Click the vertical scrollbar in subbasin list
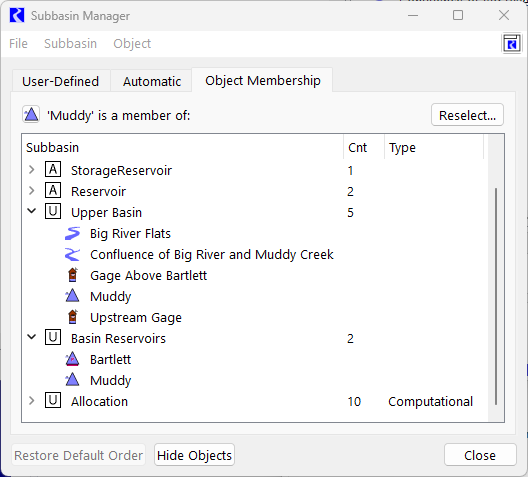This screenshot has width=528, height=477. point(496,296)
